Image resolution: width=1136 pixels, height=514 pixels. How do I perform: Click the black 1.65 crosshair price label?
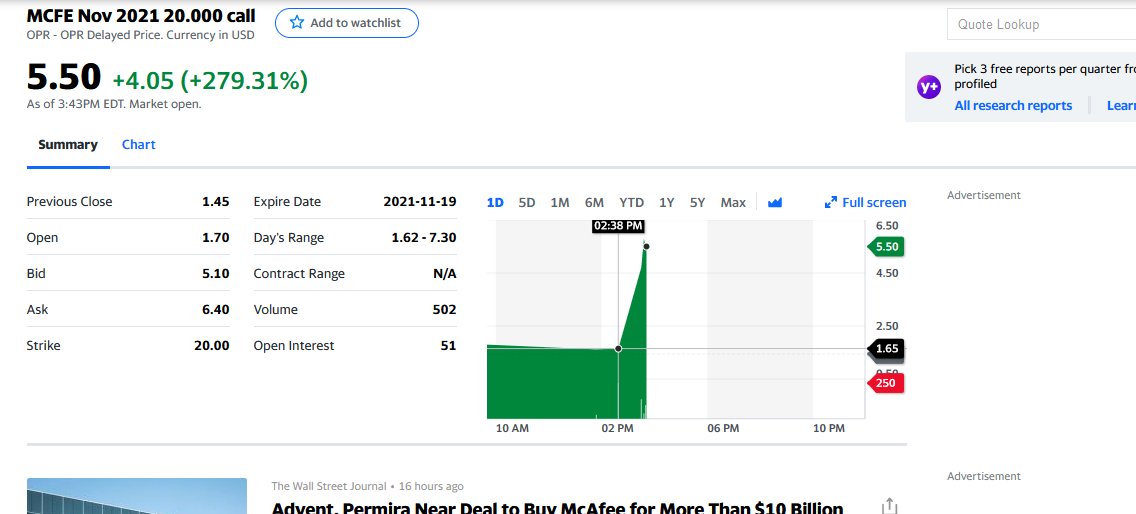[x=885, y=349]
